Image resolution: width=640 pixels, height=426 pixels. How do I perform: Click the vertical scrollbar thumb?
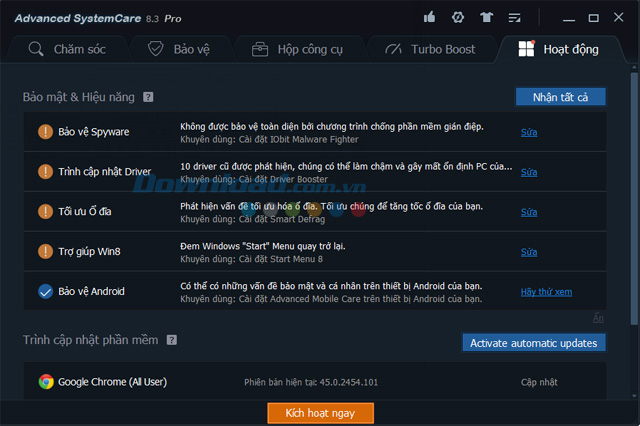634,199
